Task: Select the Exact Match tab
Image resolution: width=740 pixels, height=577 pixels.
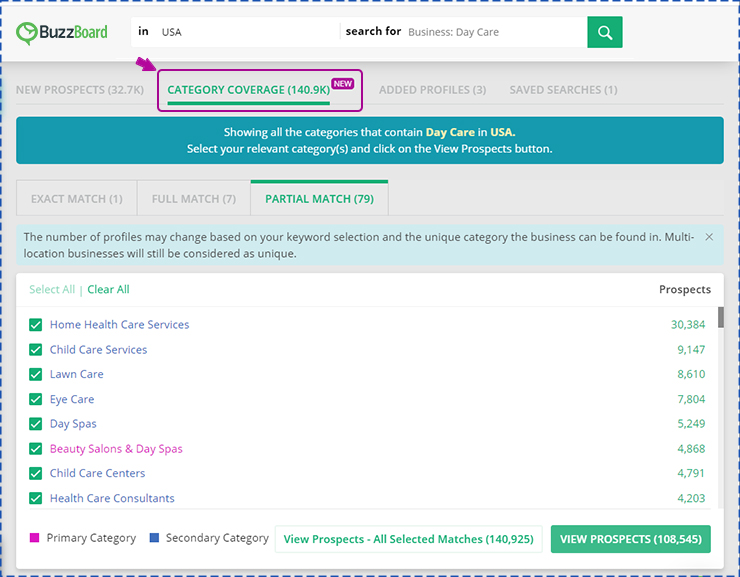Action: pos(76,199)
